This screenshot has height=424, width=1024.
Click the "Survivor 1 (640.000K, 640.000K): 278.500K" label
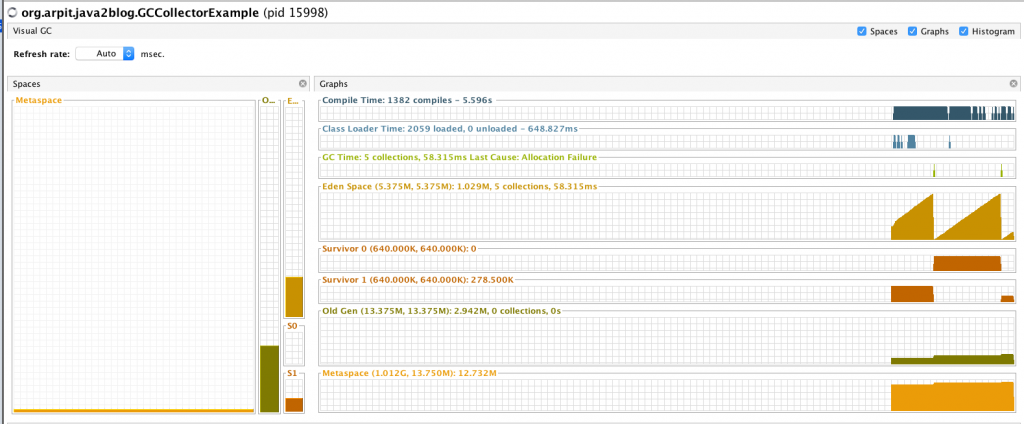418,280
